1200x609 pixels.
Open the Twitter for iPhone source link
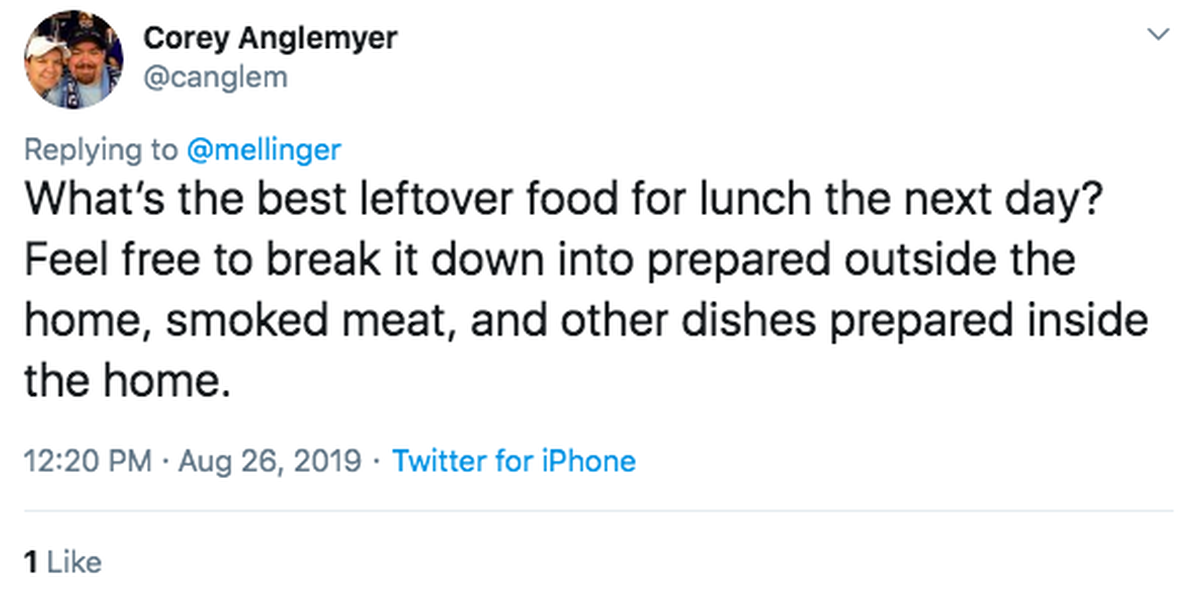pyautogui.click(x=514, y=461)
